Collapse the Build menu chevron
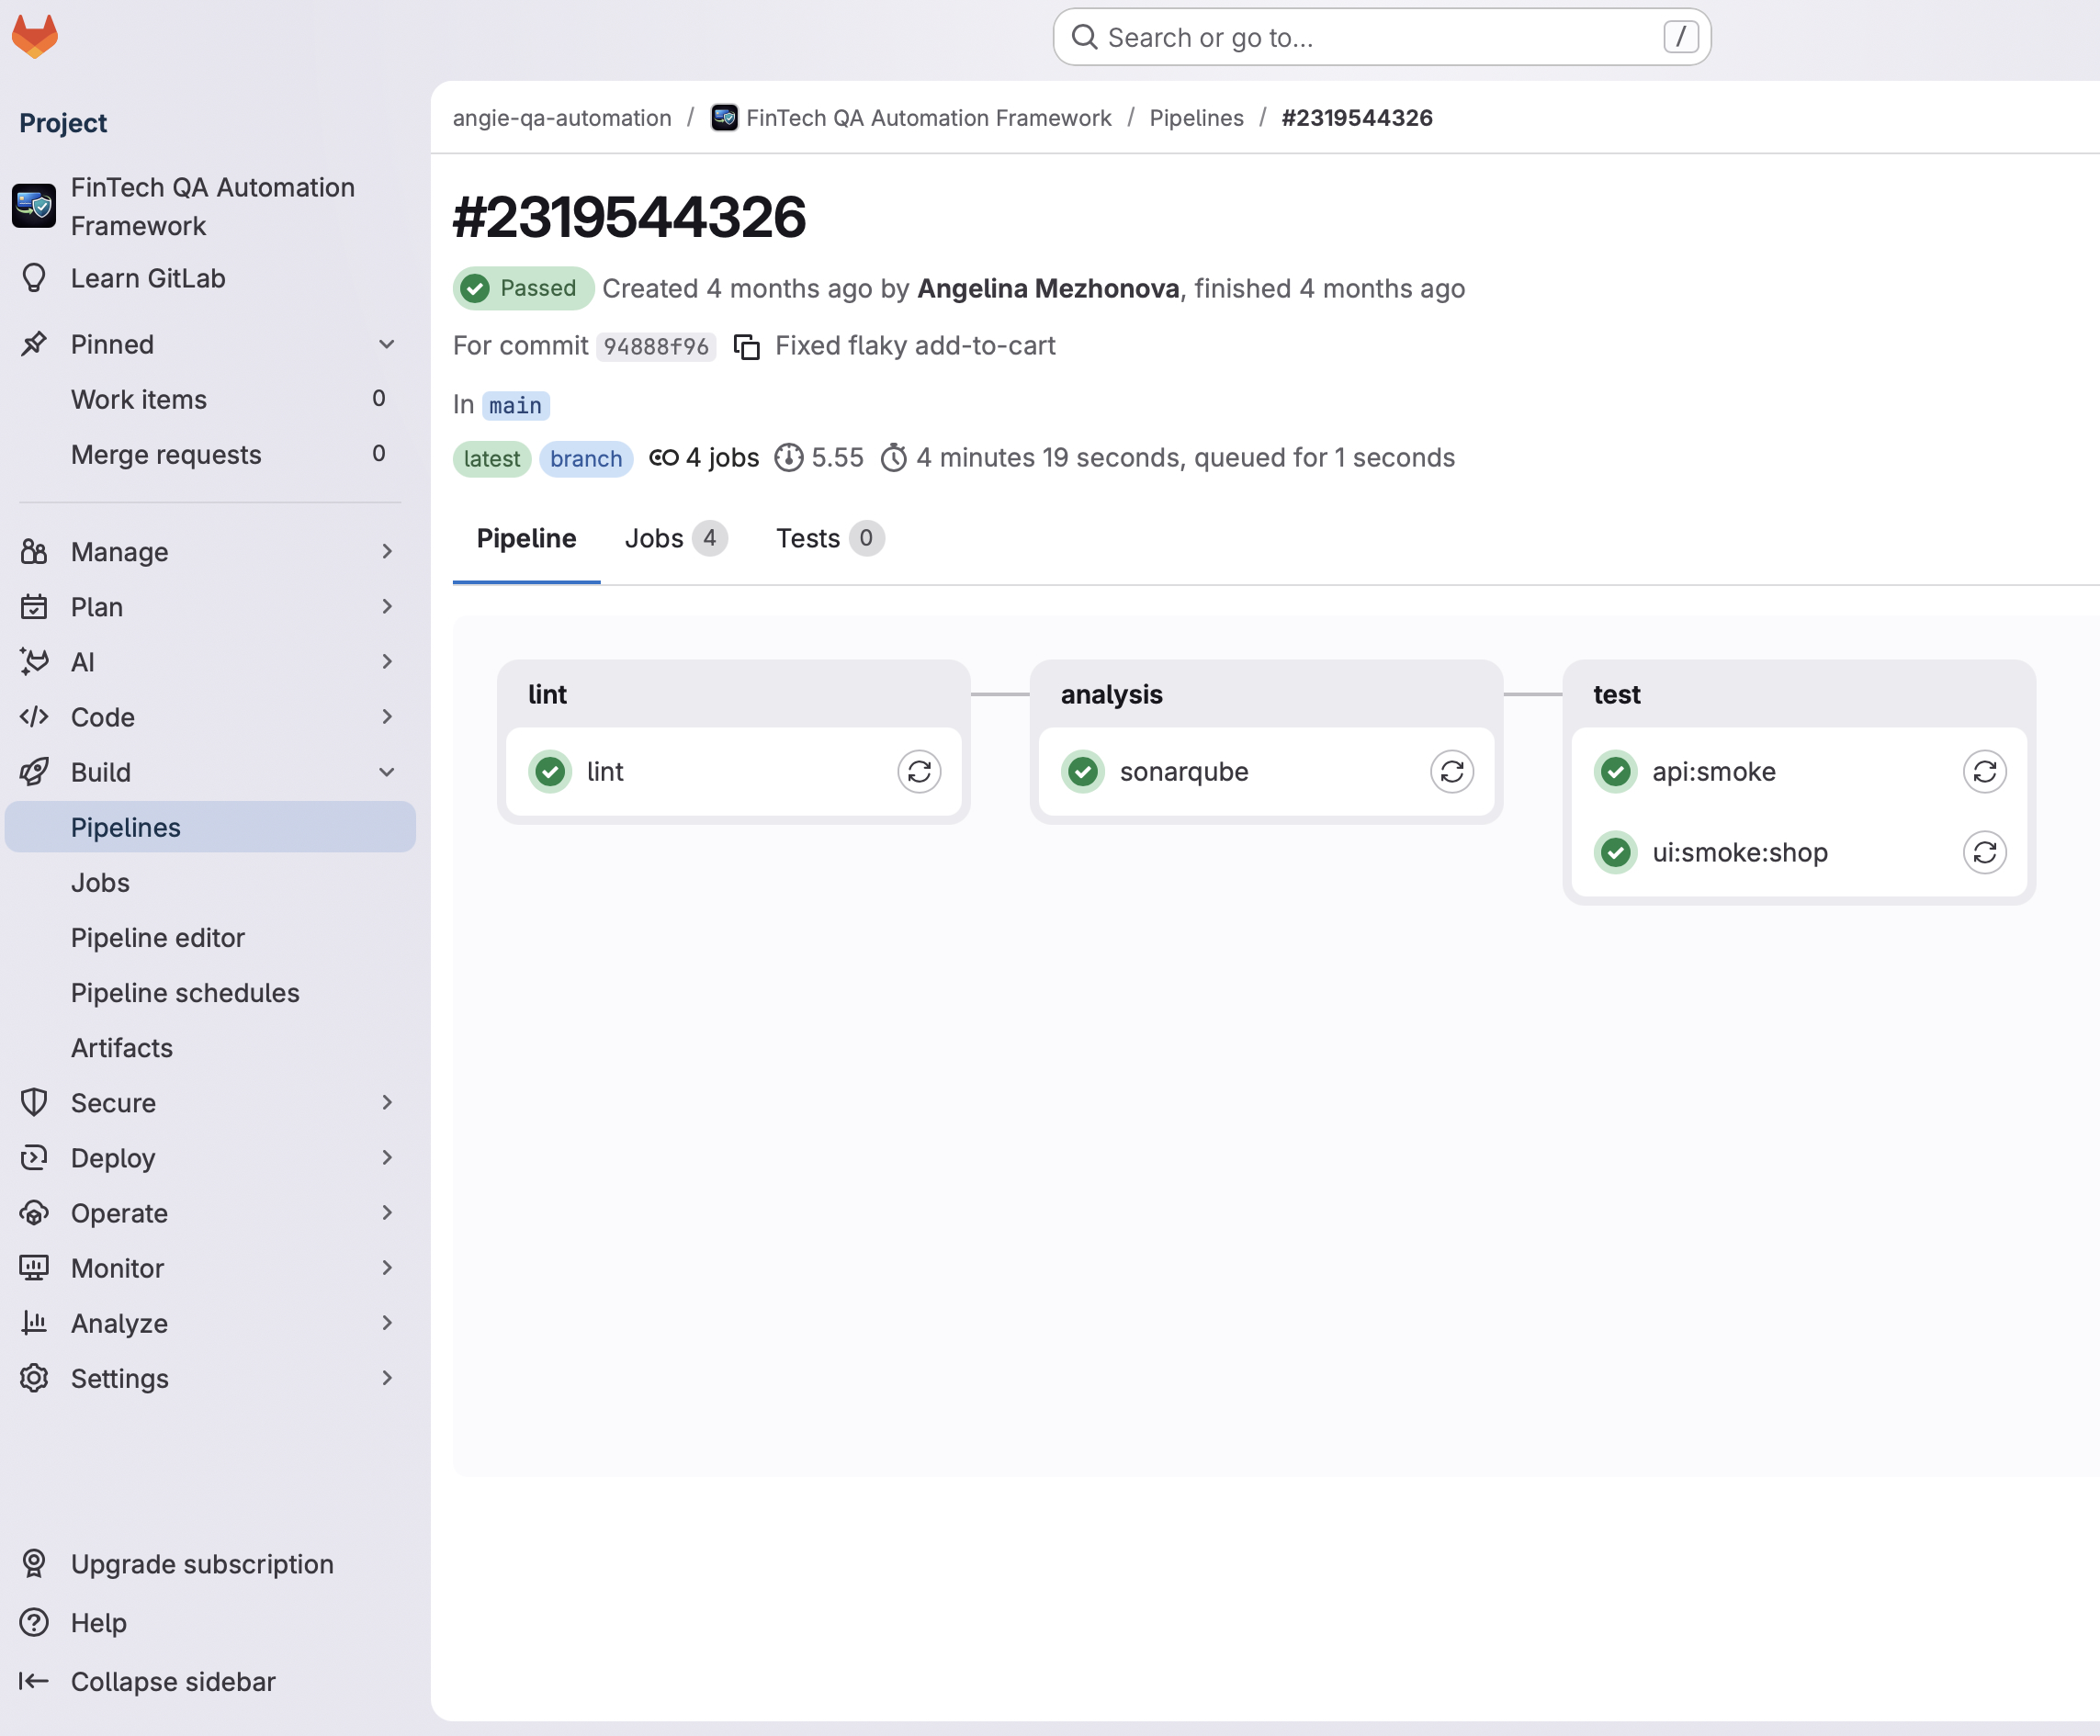Screen dimensions: 2100x1736 (x=387, y=772)
